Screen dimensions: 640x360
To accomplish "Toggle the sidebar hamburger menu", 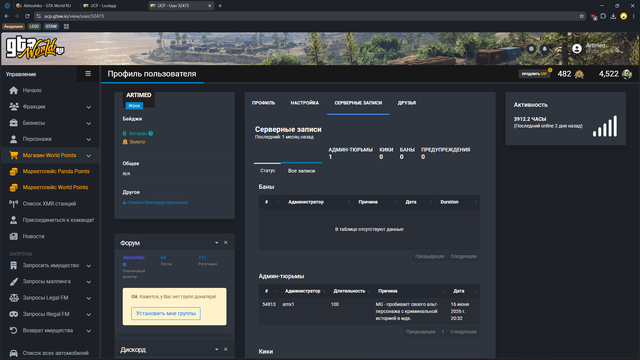I will click(88, 74).
